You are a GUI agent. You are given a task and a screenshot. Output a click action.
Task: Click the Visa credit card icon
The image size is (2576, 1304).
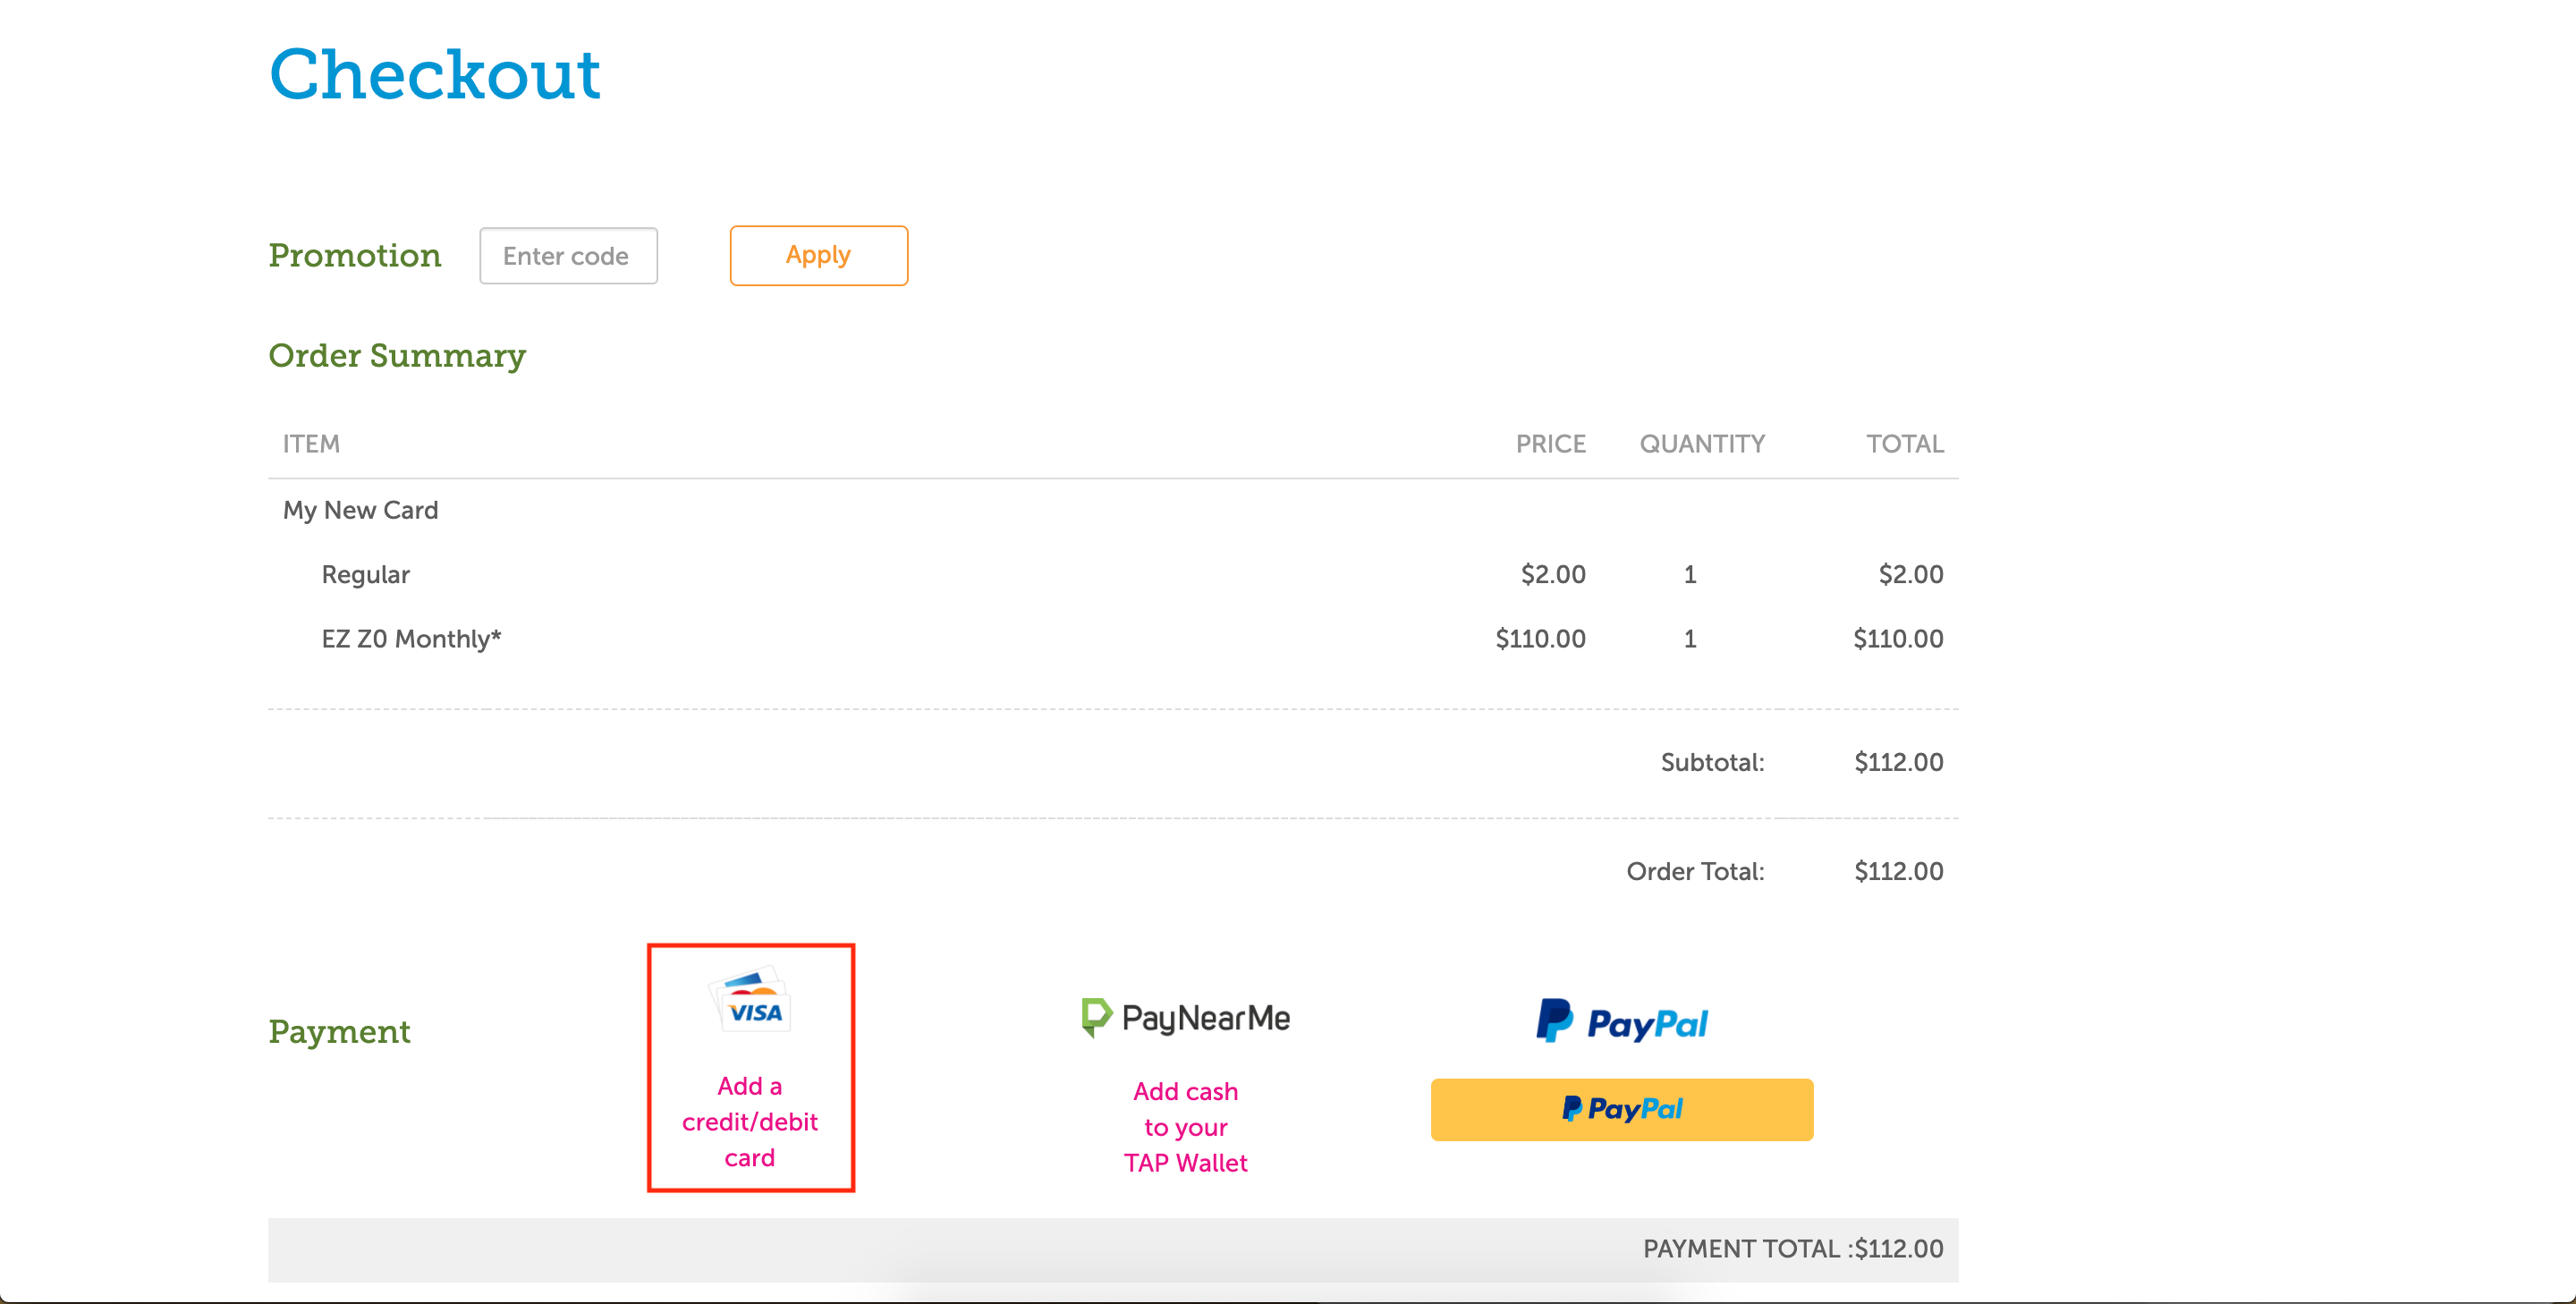point(751,1000)
